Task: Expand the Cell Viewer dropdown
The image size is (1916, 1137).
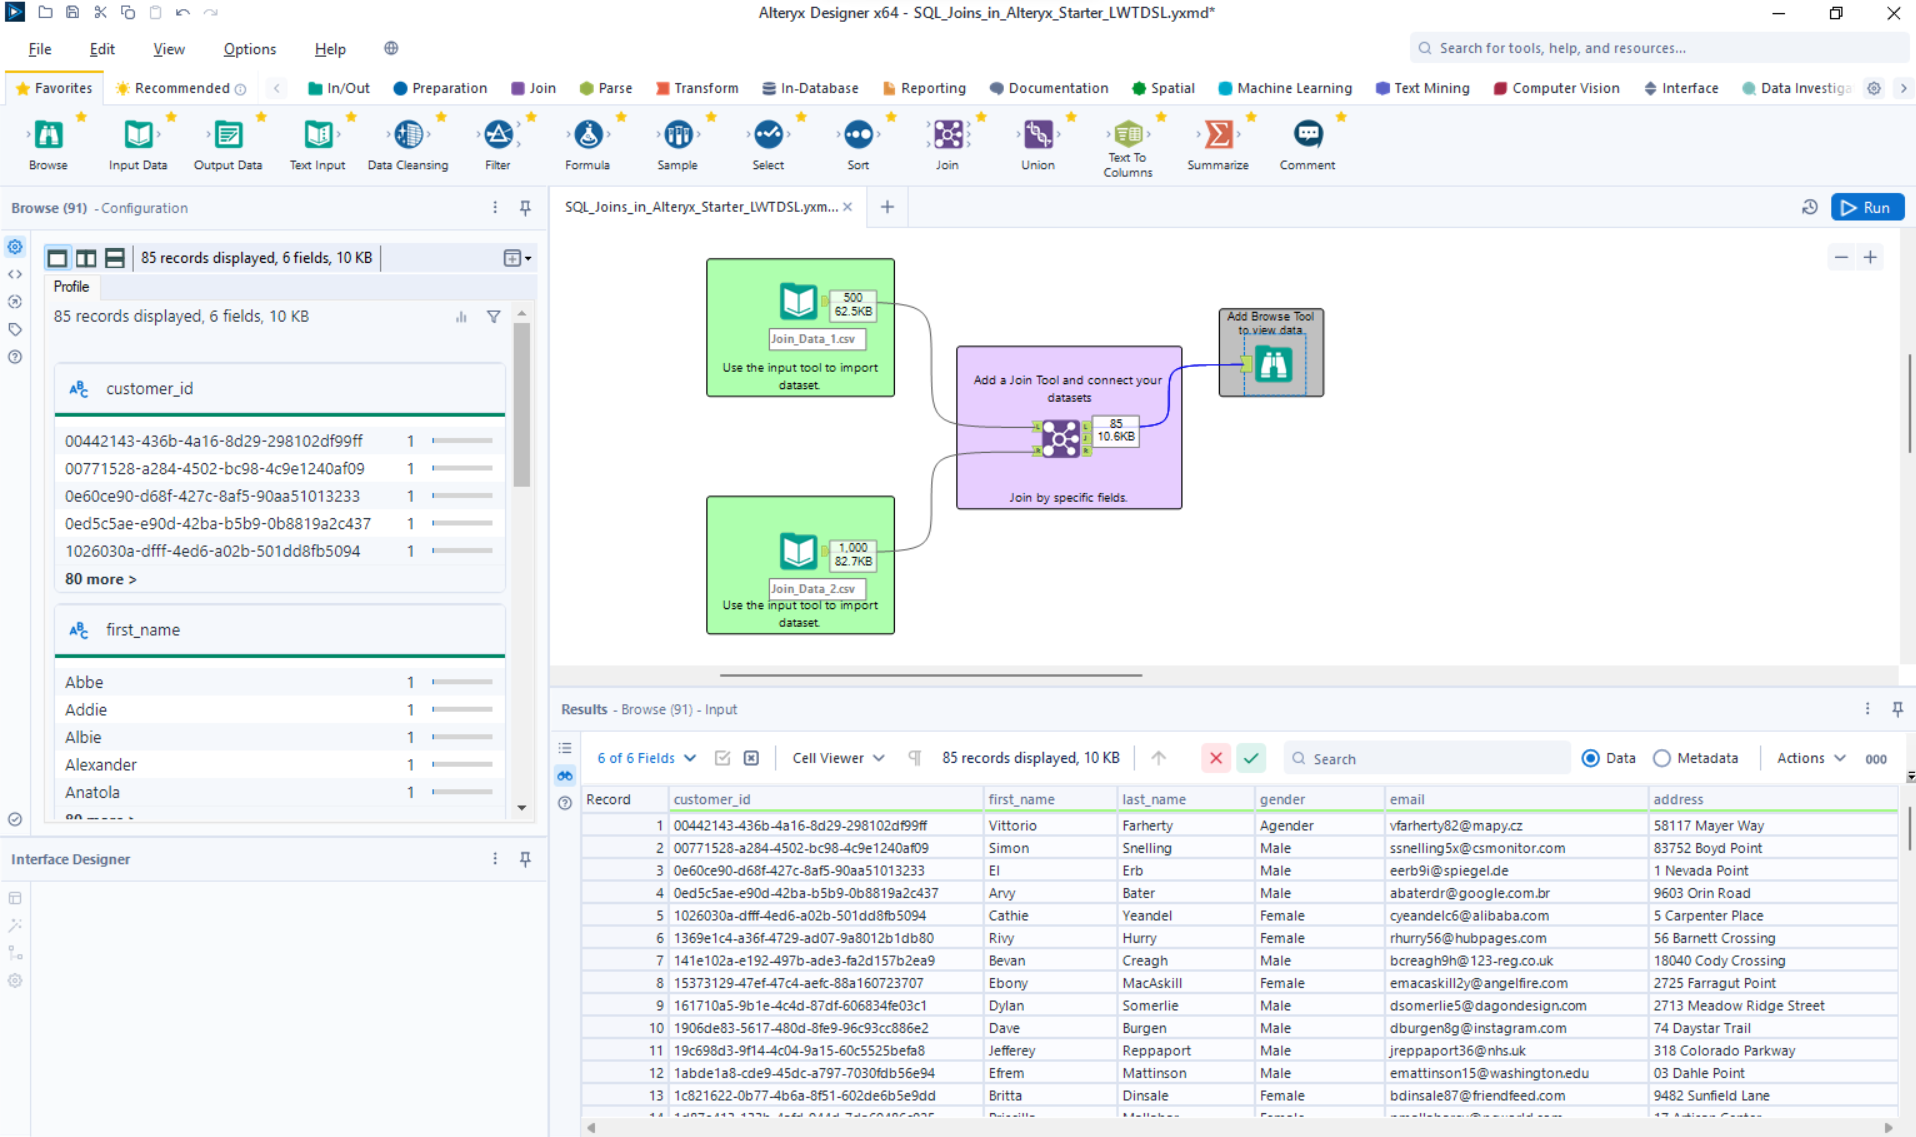Action: tap(838, 758)
